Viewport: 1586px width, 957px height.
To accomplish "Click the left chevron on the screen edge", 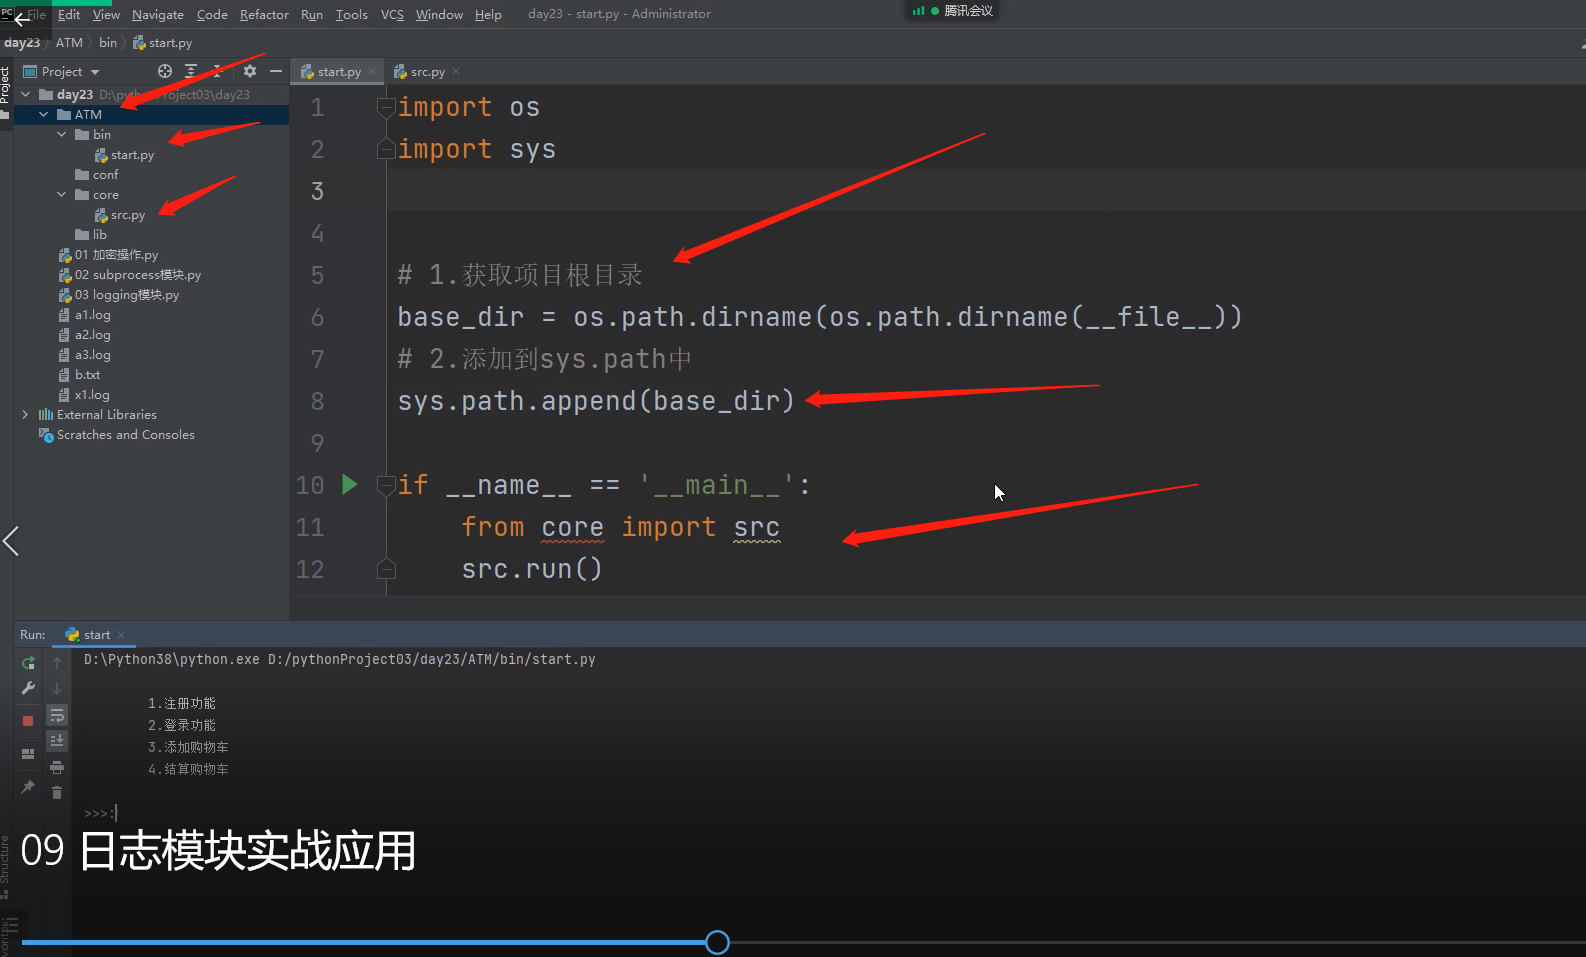I will click(x=11, y=541).
